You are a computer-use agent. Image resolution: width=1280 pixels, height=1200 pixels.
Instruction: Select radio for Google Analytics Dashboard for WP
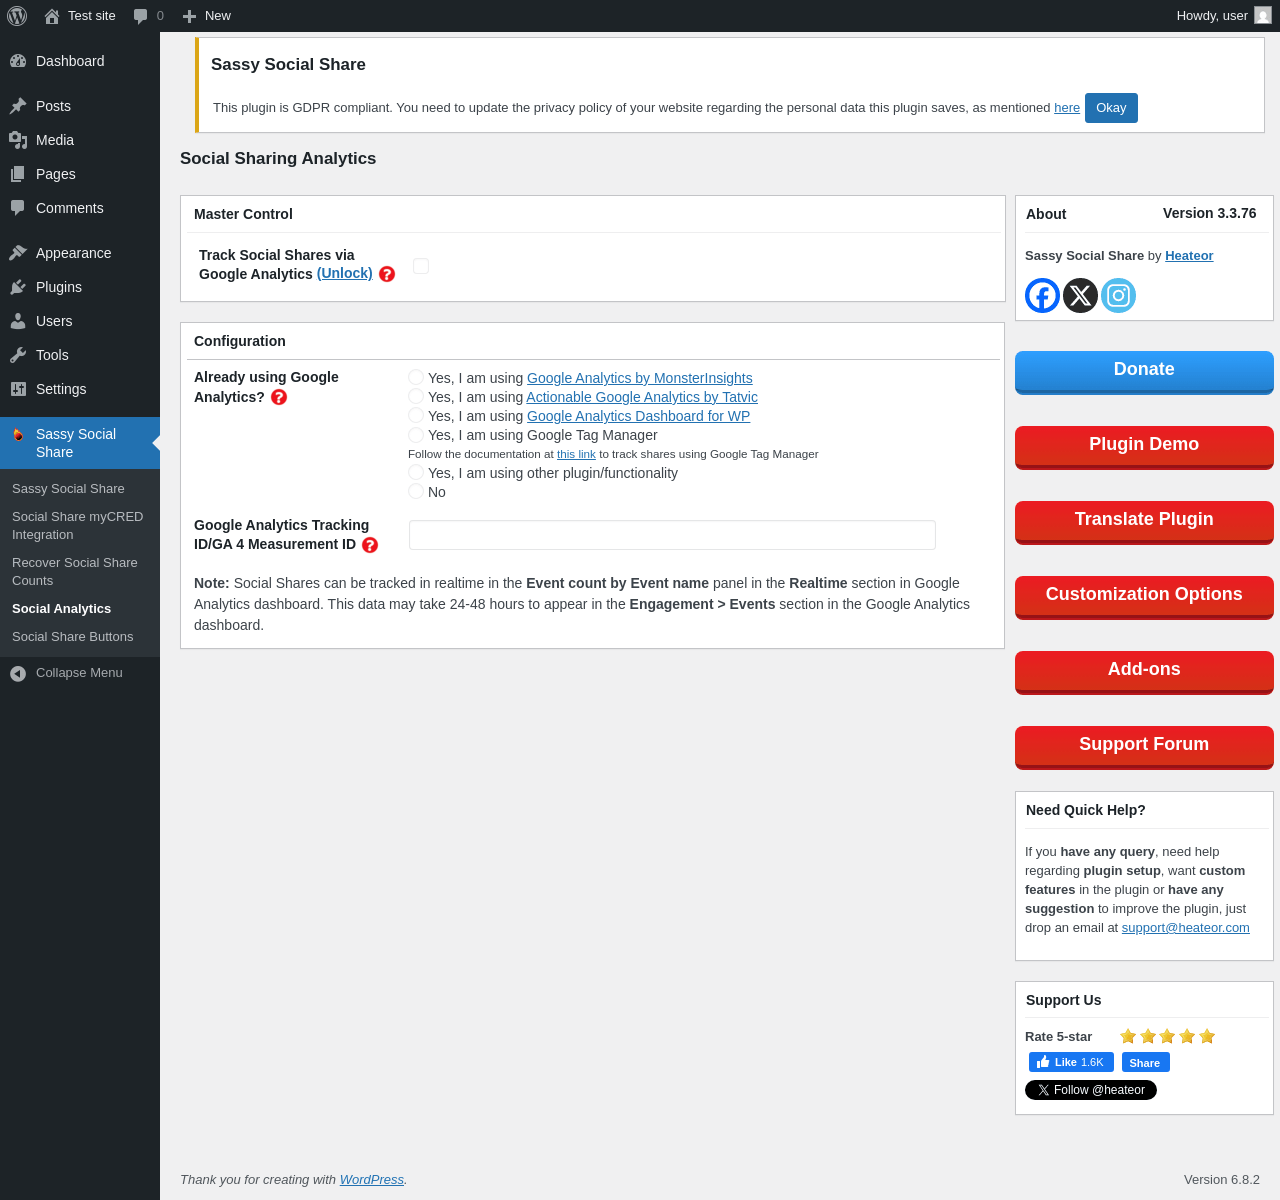pyautogui.click(x=416, y=415)
